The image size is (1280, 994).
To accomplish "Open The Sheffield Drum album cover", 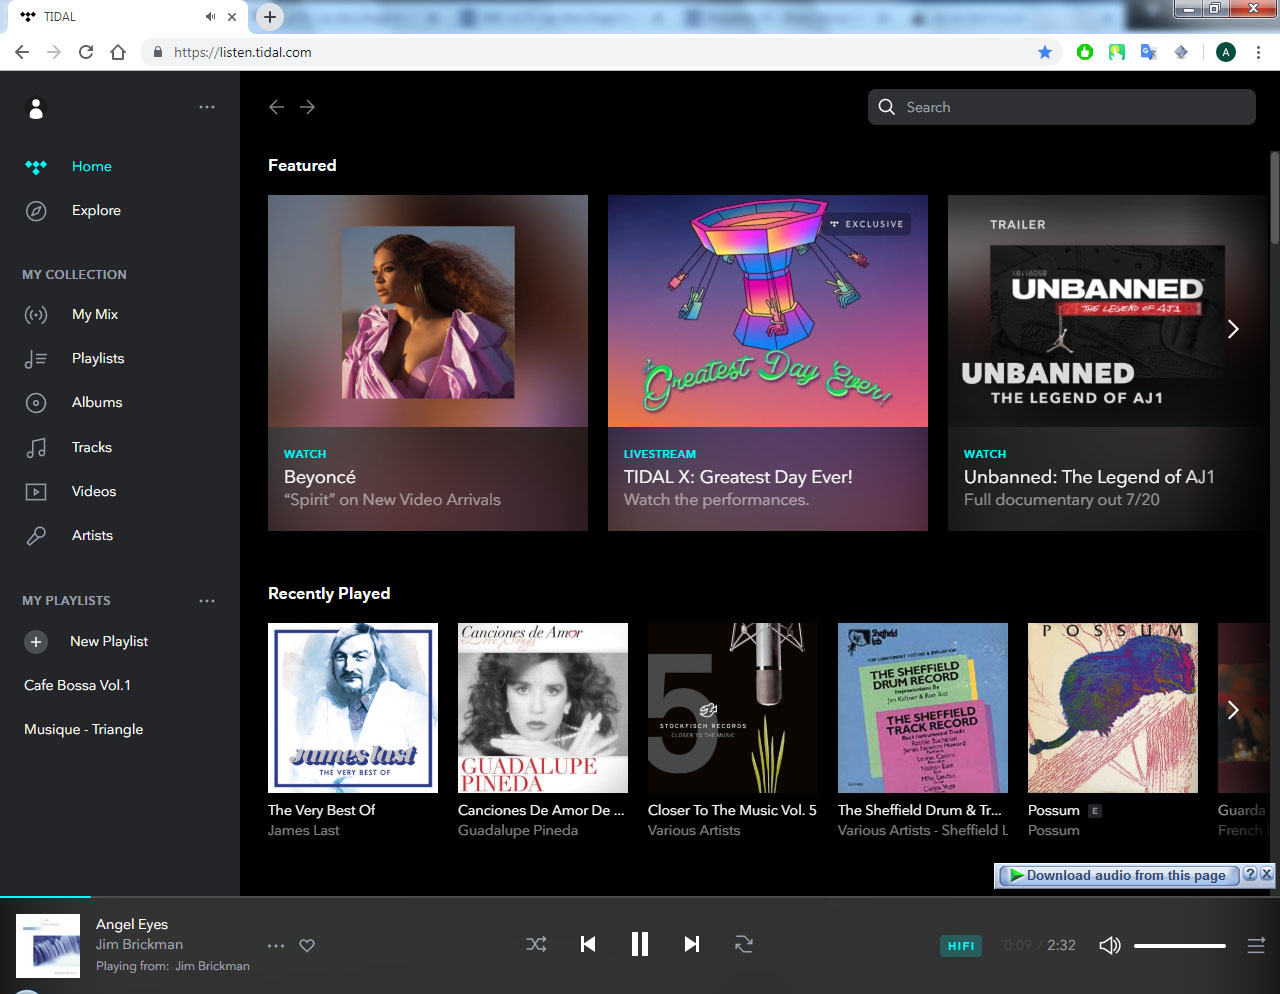I will (923, 708).
